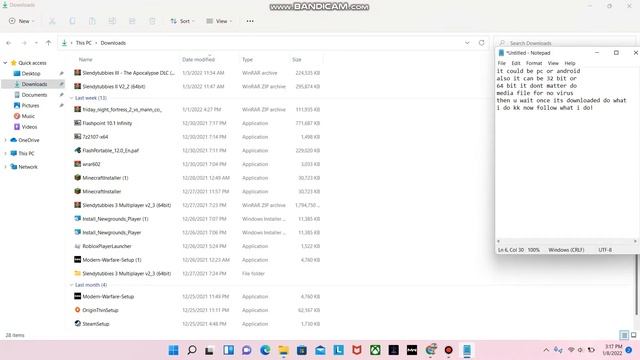Expand address bar history dropdown
The image size is (640, 360).
tap(467, 43)
